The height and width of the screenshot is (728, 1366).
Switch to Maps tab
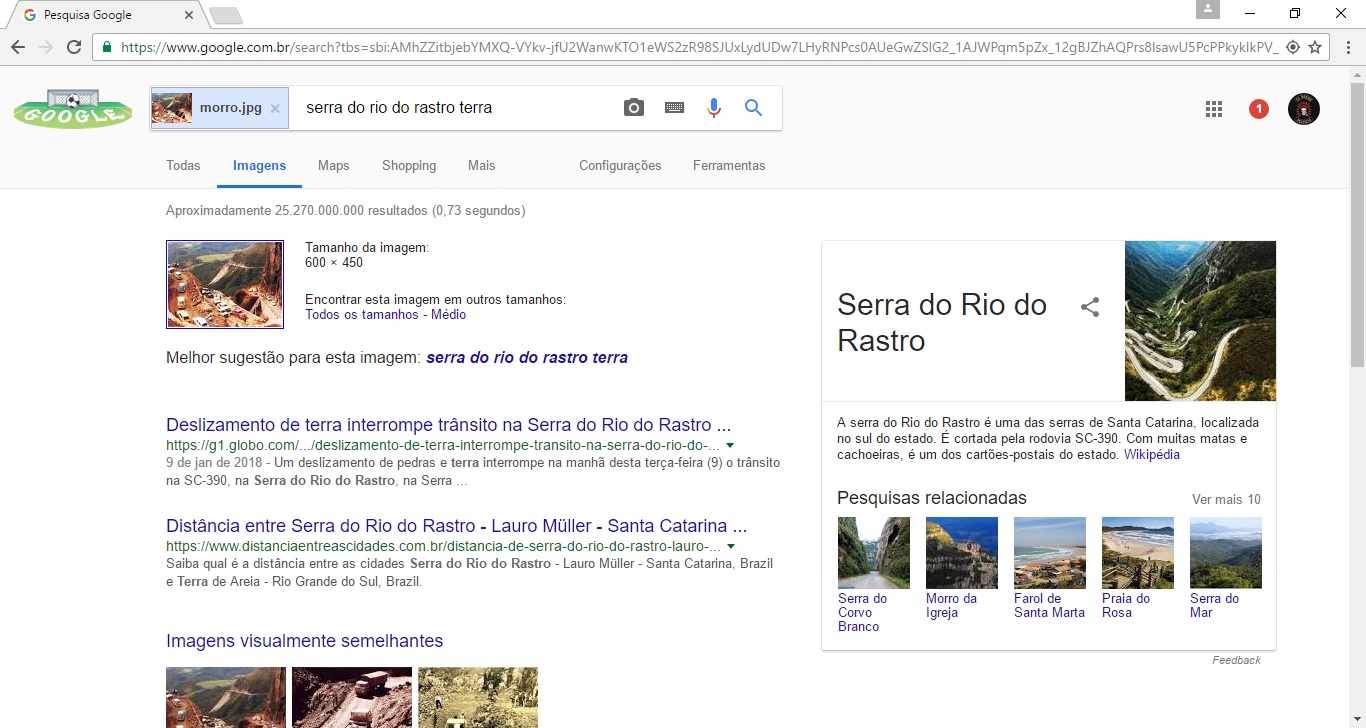point(334,166)
